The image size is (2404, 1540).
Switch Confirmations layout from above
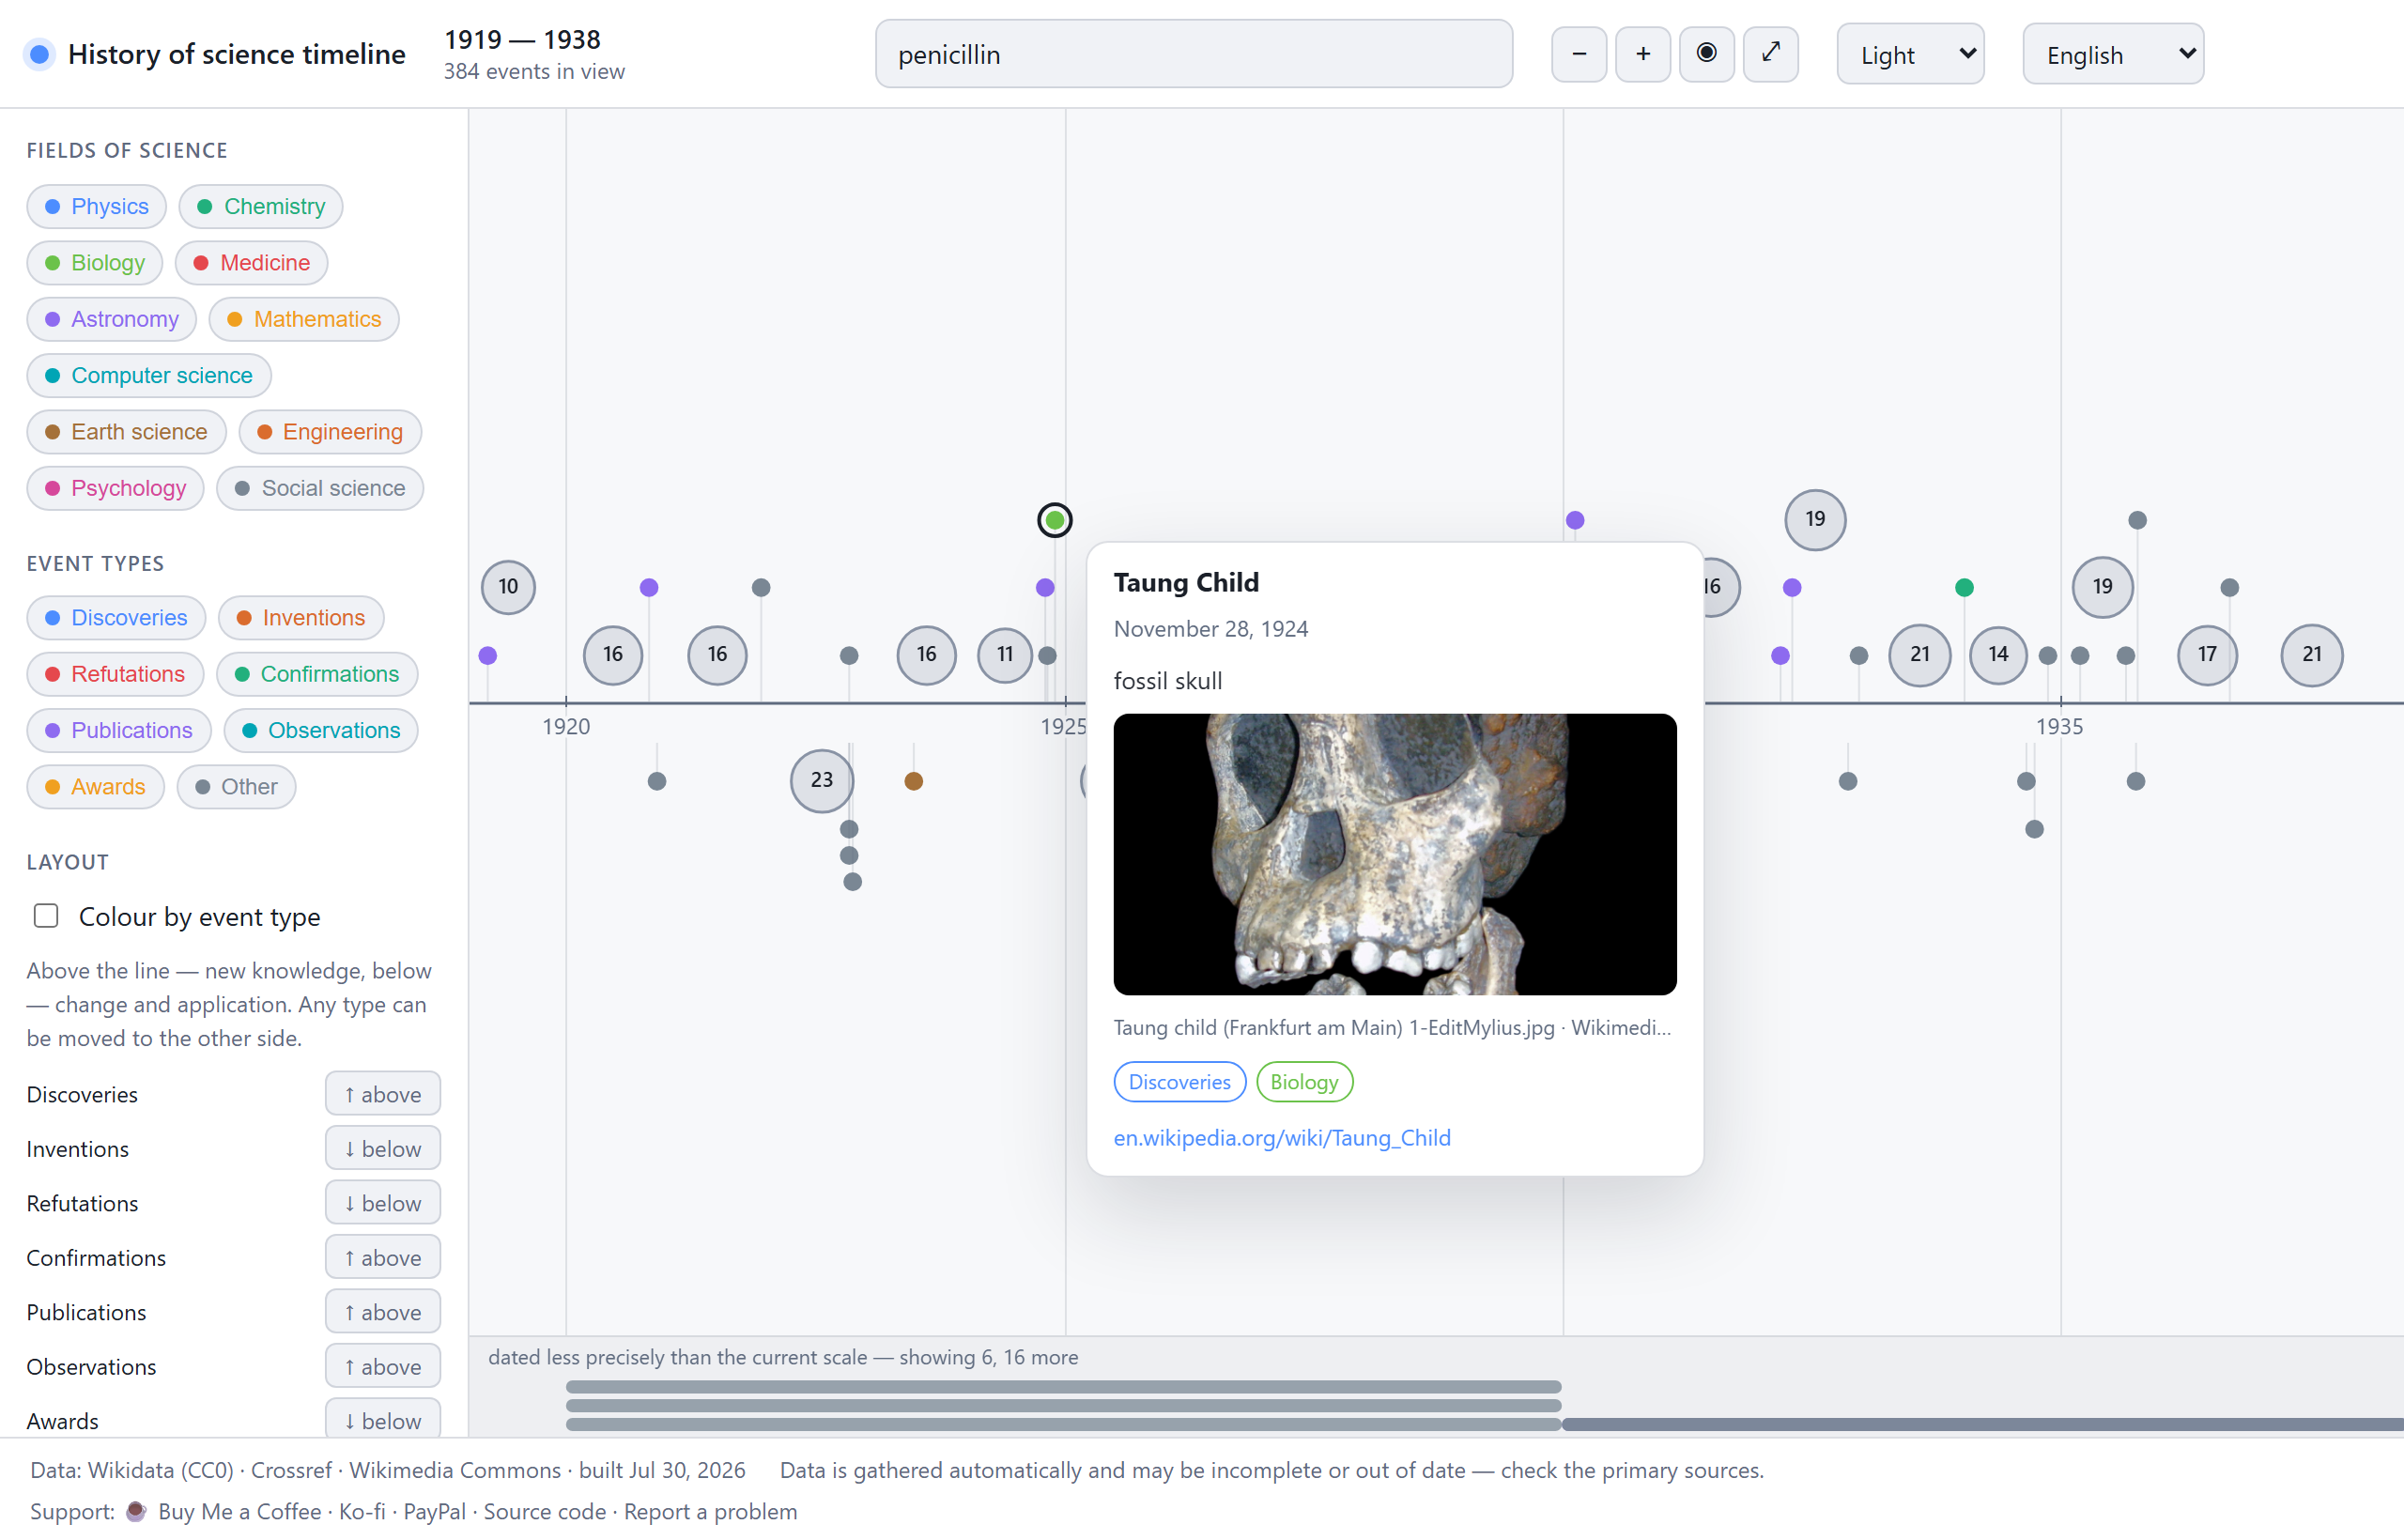coord(383,1257)
